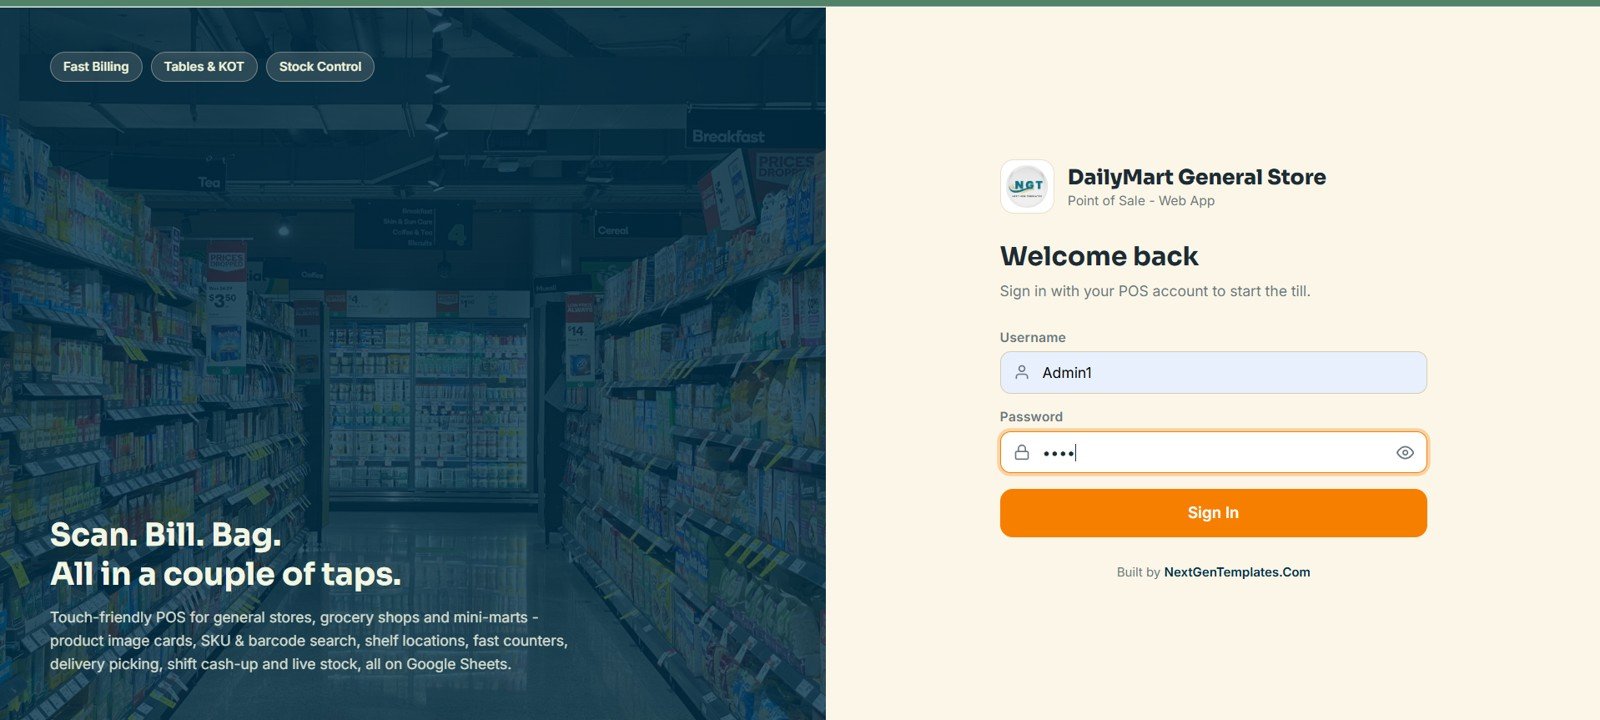Click the orange Sign In button
This screenshot has height=720, width=1600.
(1213, 512)
